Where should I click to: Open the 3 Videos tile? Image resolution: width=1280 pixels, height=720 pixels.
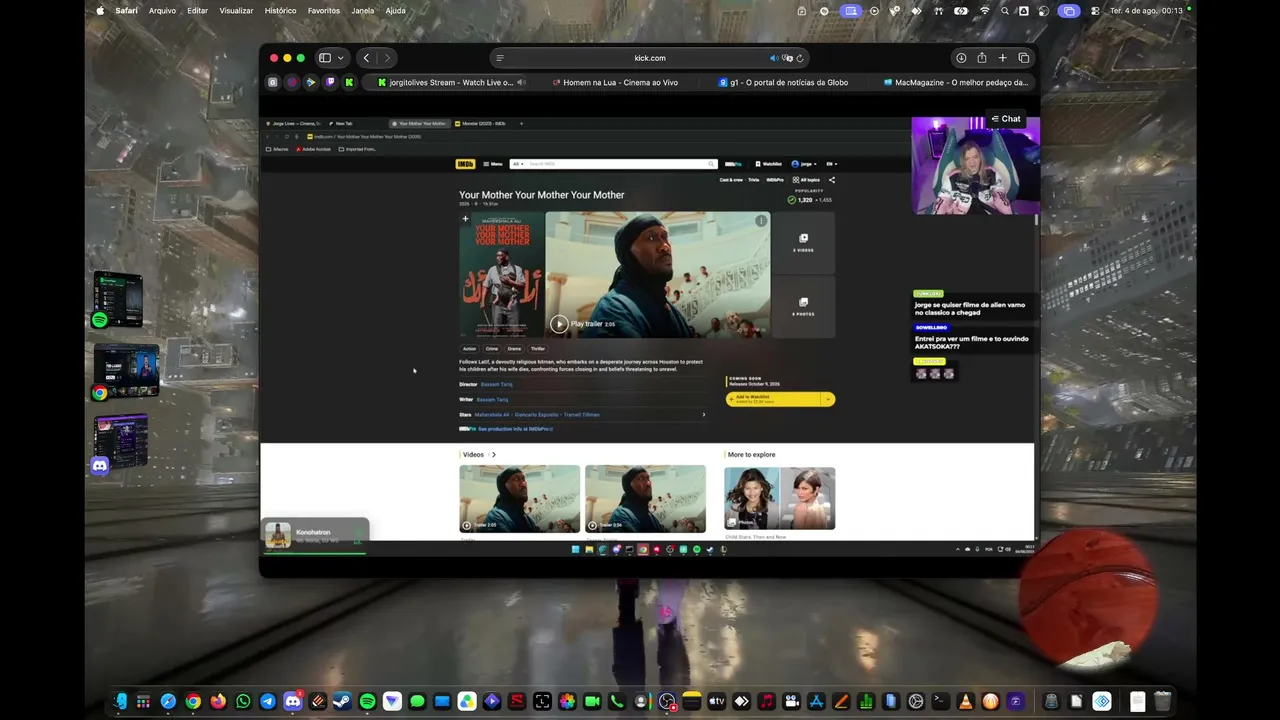(x=803, y=243)
